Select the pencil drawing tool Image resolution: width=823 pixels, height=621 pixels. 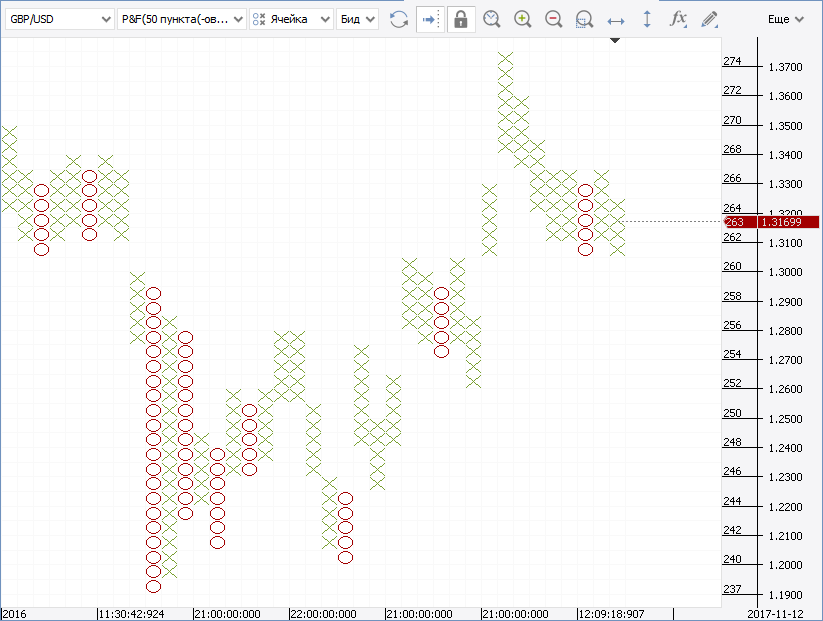tap(709, 19)
